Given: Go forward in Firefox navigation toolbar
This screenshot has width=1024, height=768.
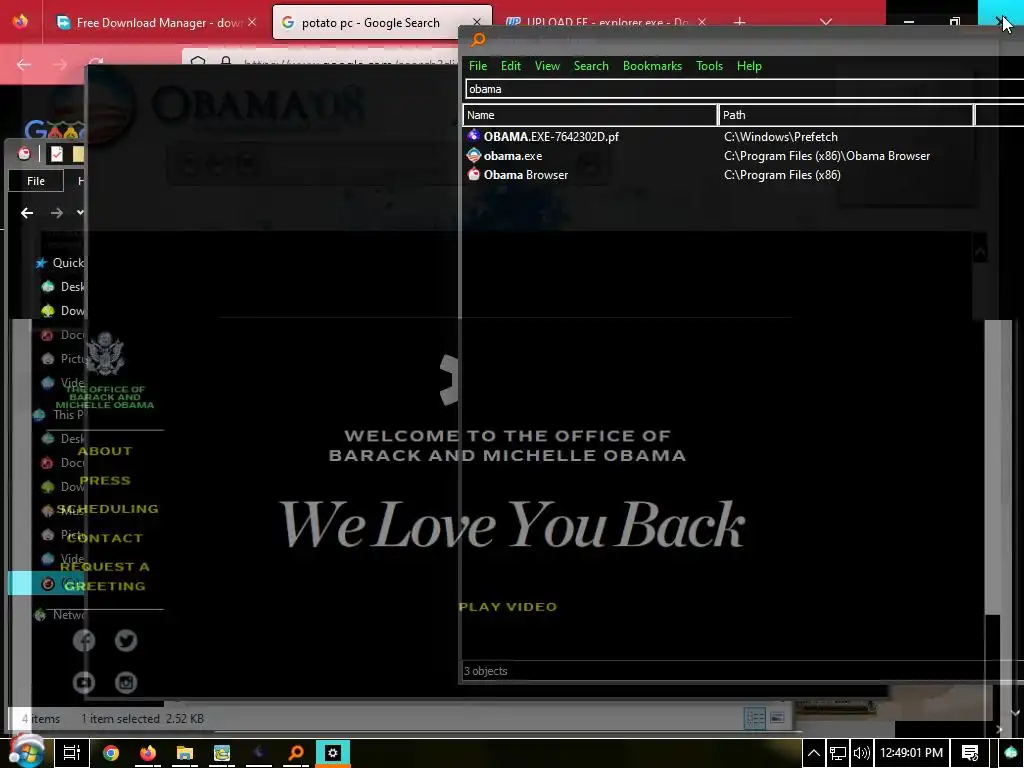Looking at the screenshot, I should point(59,64).
